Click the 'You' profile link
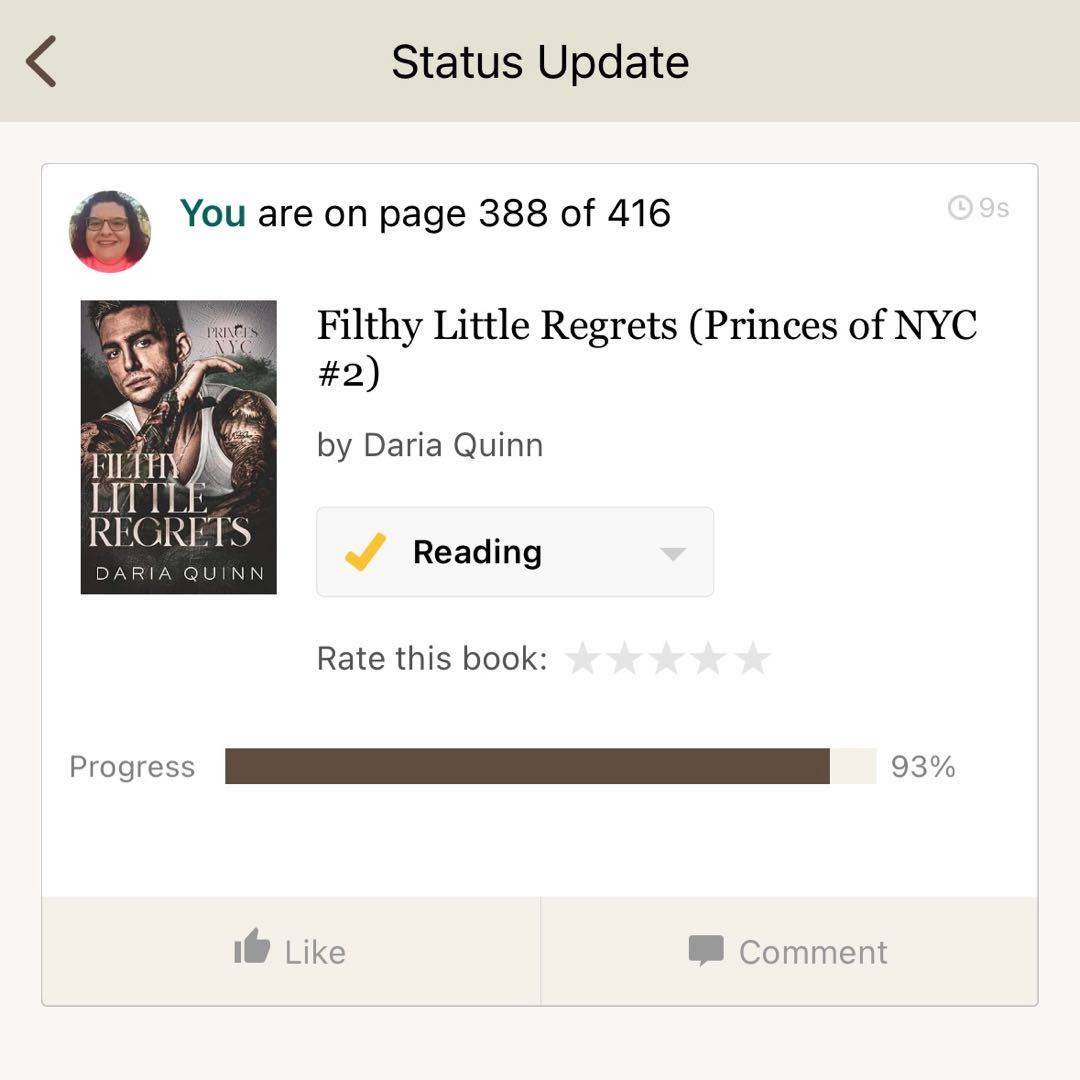 click(x=212, y=213)
